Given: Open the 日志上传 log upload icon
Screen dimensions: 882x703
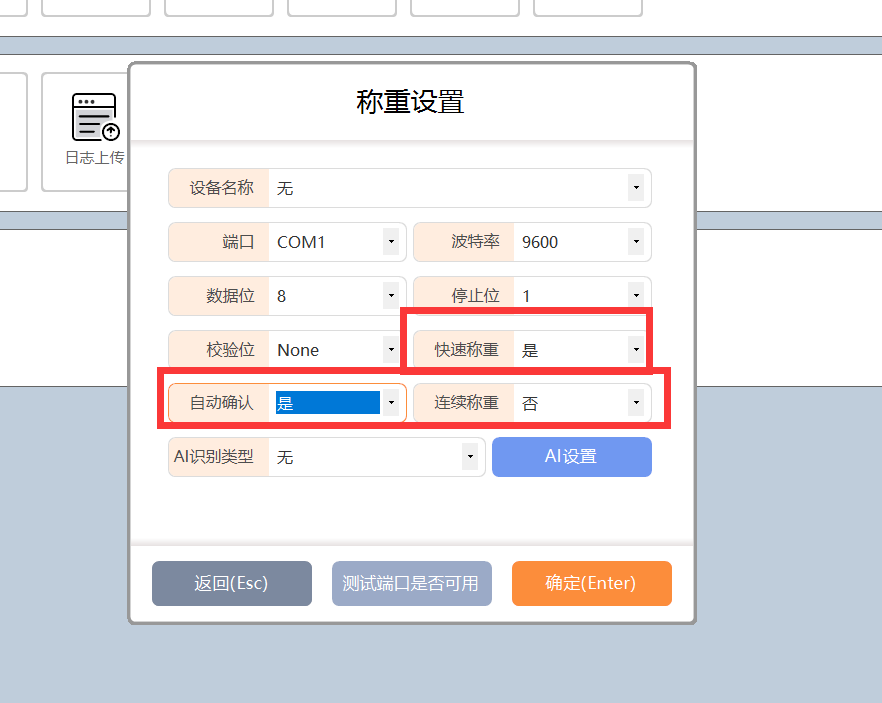Looking at the screenshot, I should [96, 117].
